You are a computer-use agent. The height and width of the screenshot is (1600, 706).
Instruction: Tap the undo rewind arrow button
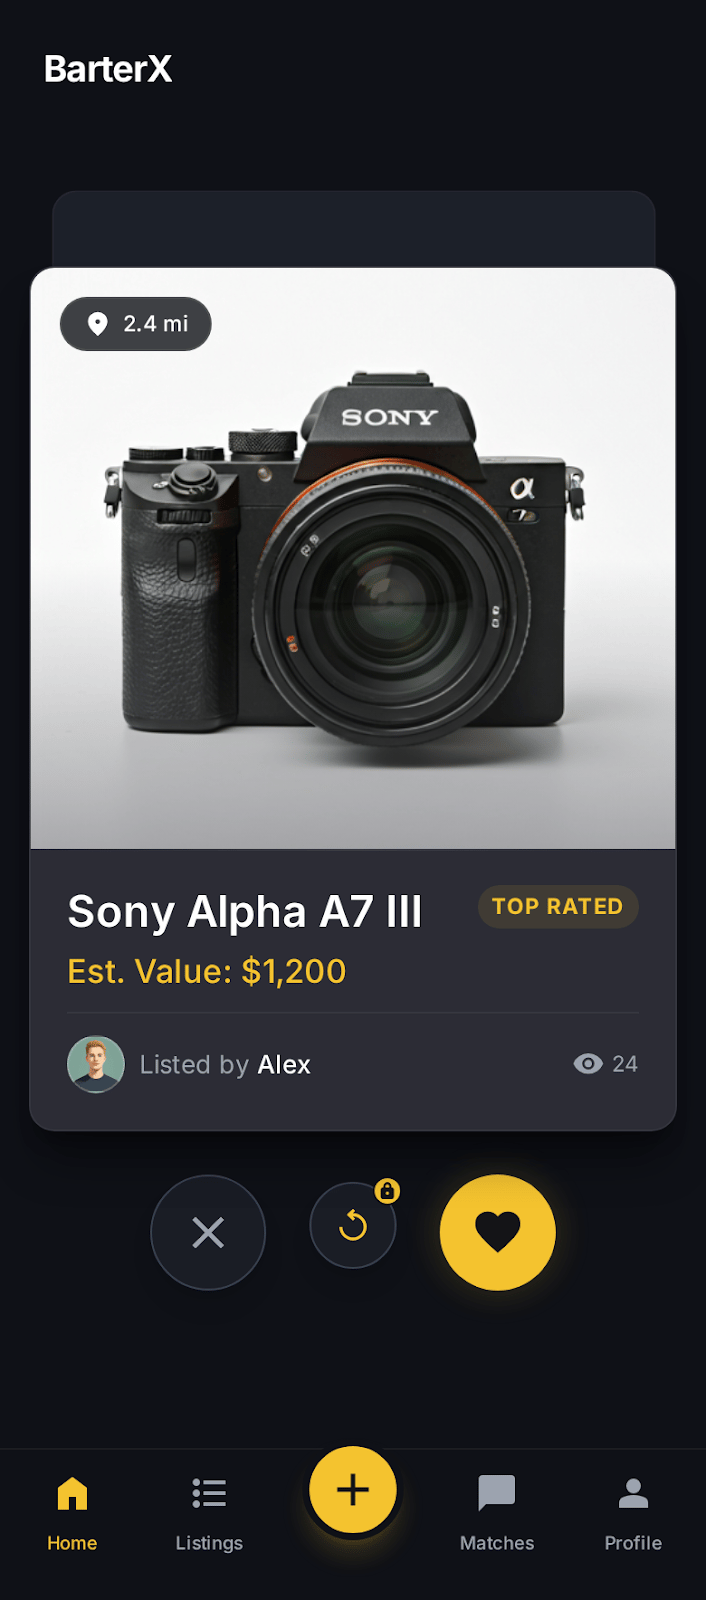353,1225
